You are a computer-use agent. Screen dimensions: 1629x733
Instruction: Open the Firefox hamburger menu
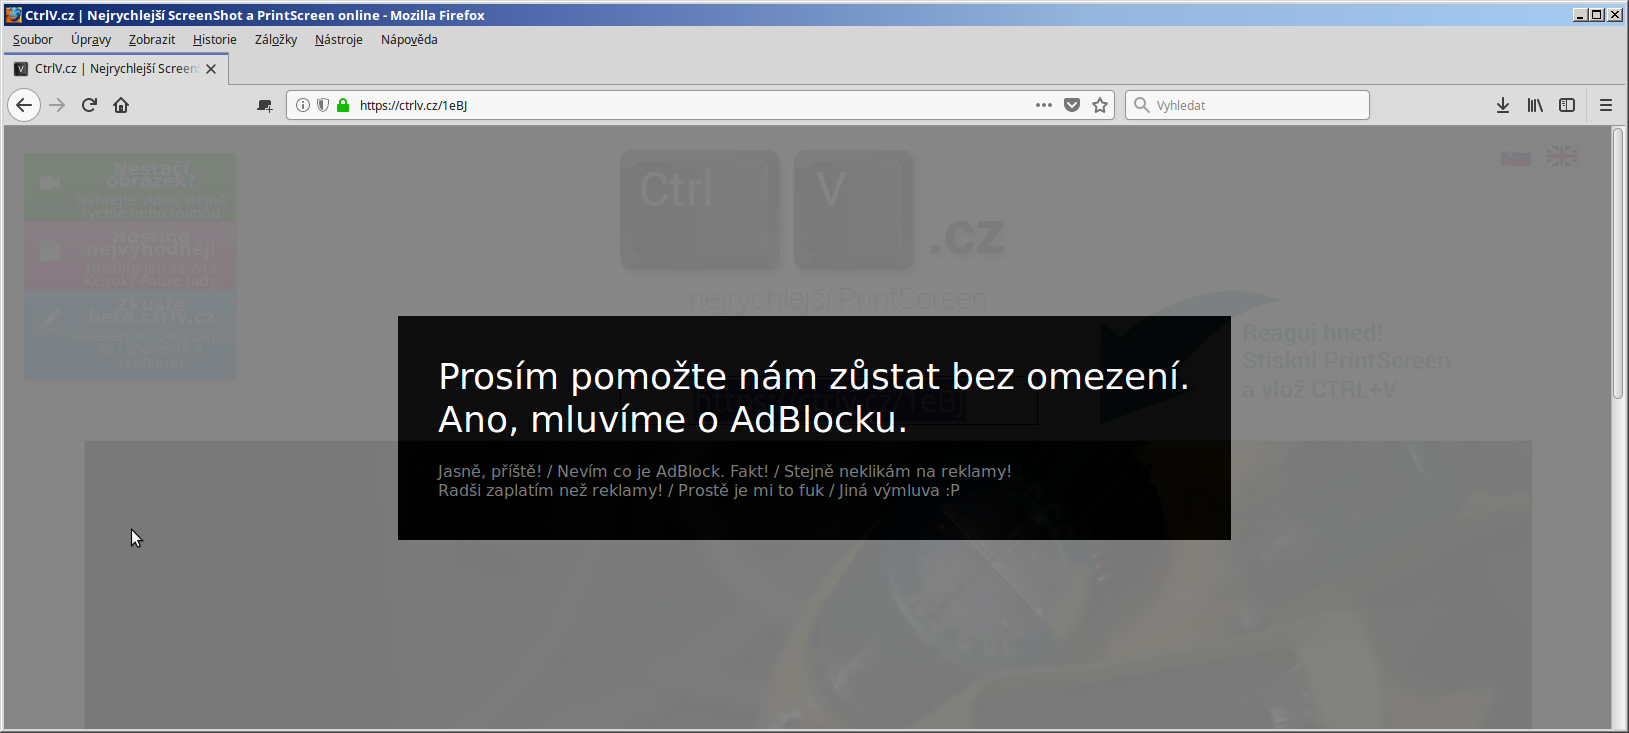pyautogui.click(x=1606, y=105)
